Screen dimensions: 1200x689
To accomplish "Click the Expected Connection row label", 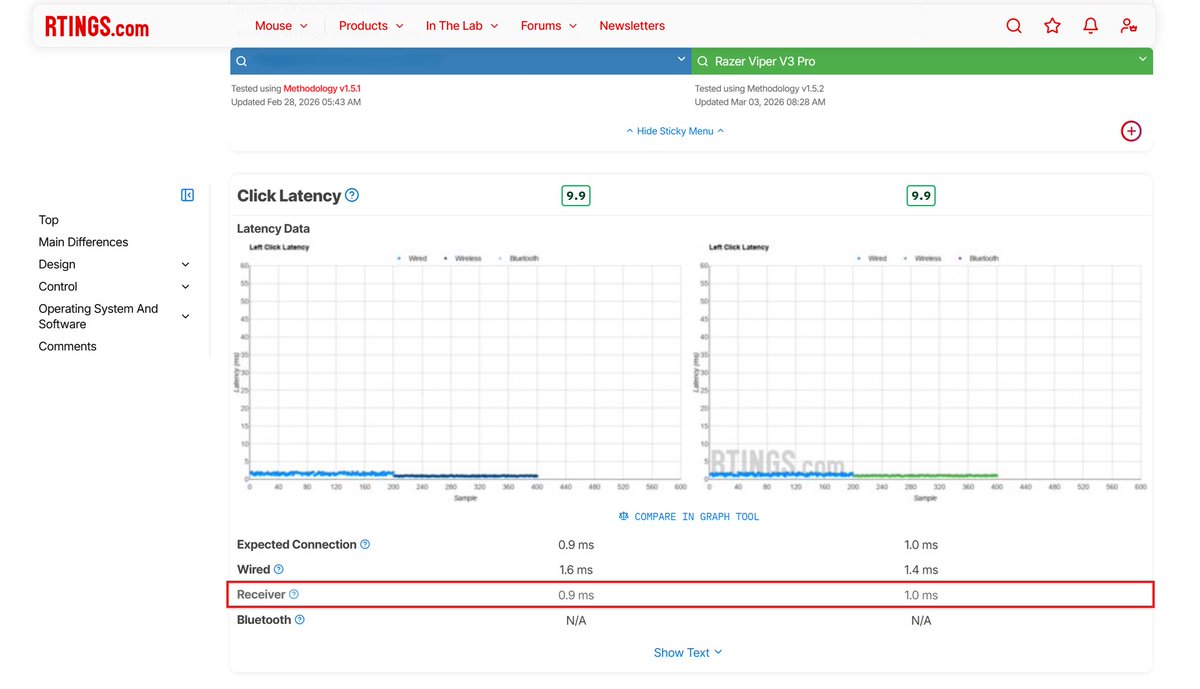I will click(297, 545).
